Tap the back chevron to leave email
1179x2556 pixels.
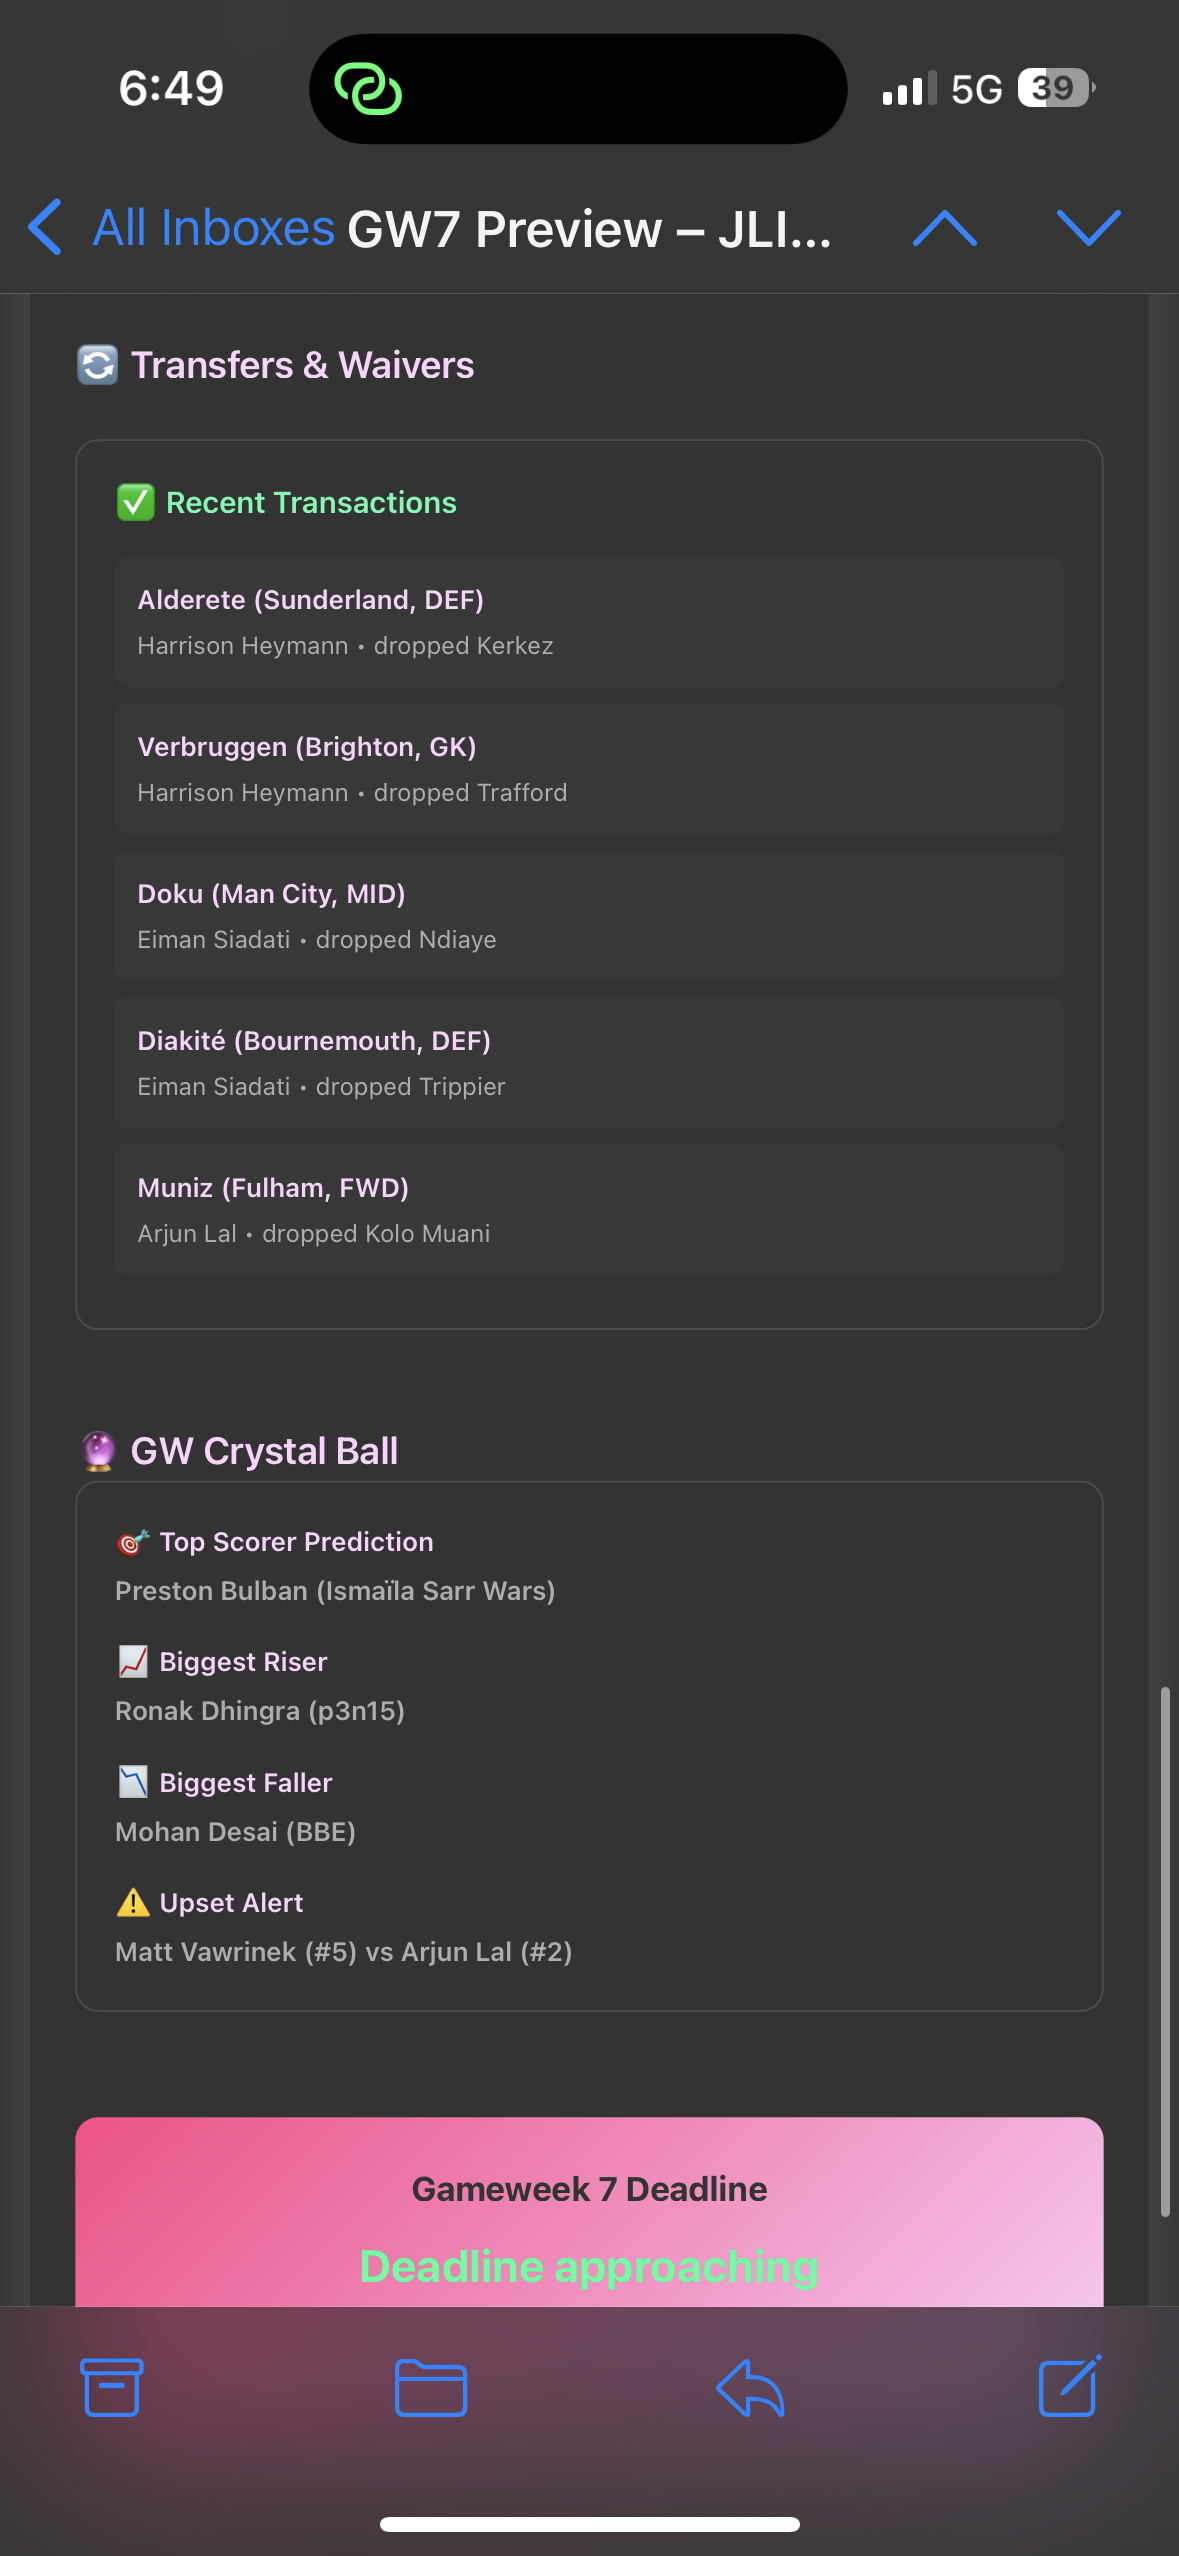coord(46,228)
